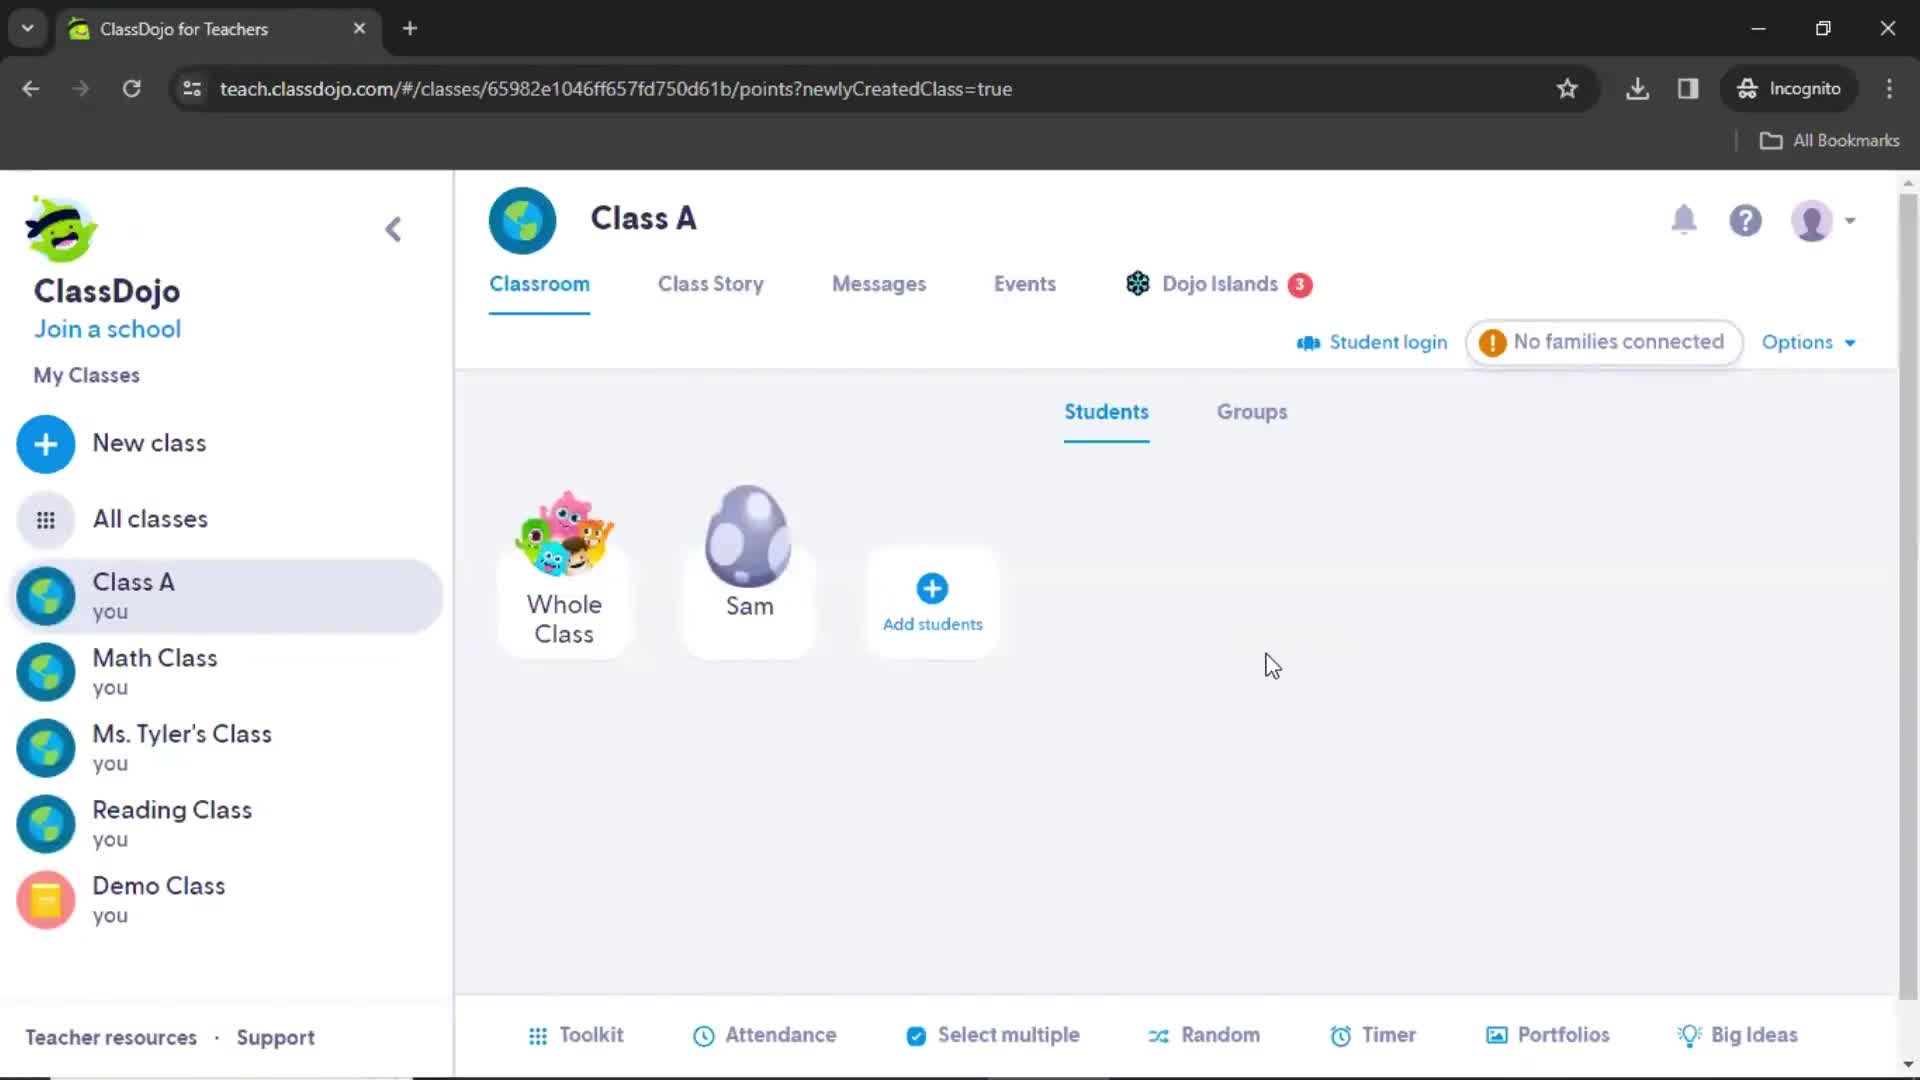The width and height of the screenshot is (1920, 1080).
Task: Bookmark this page with the star icon
Action: (1567, 89)
